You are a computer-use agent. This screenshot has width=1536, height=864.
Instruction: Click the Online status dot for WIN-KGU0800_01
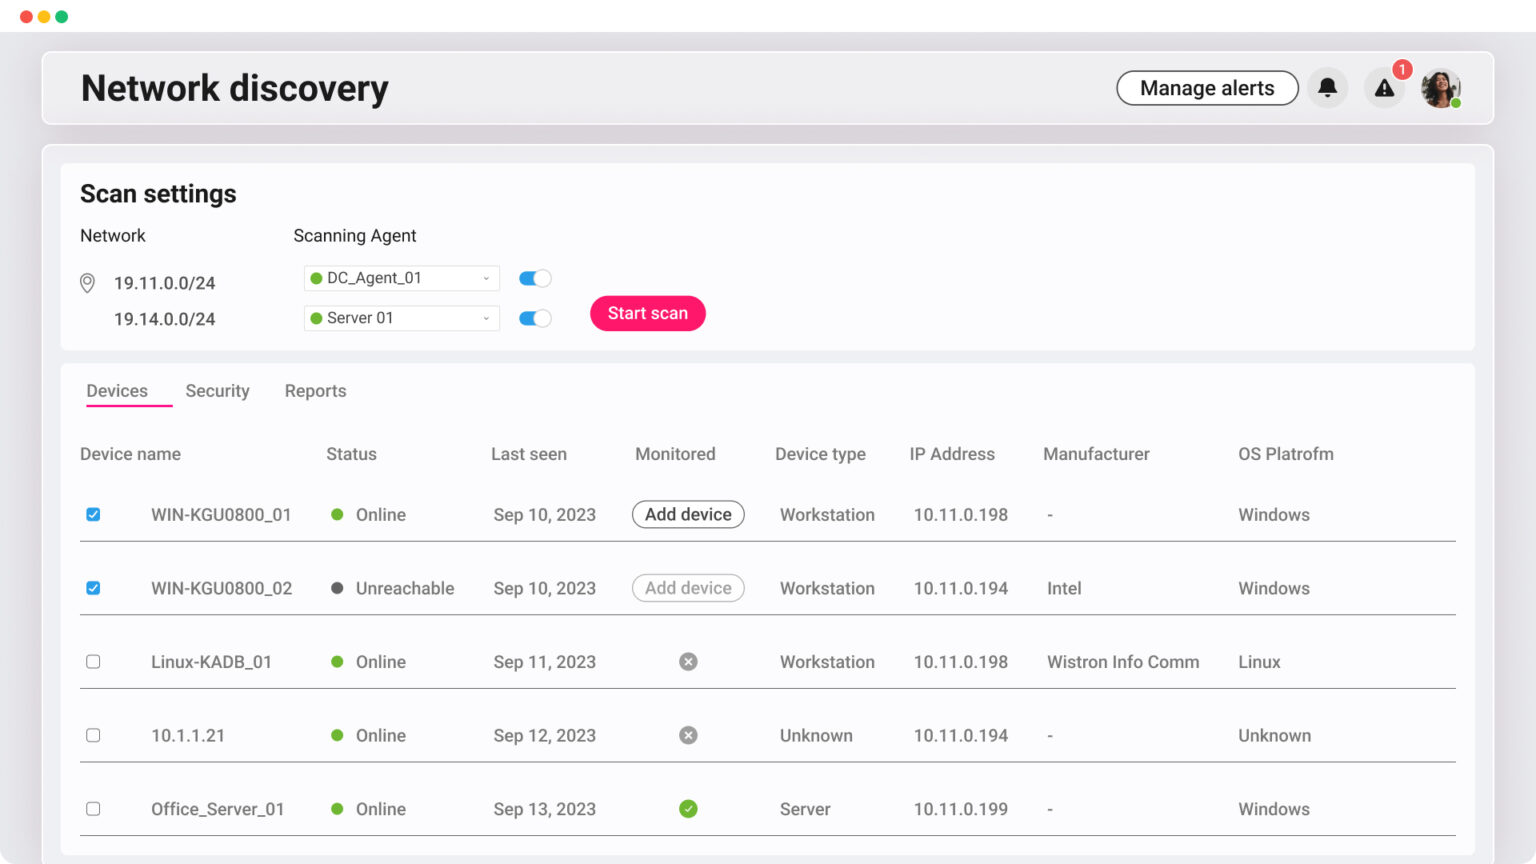(337, 514)
